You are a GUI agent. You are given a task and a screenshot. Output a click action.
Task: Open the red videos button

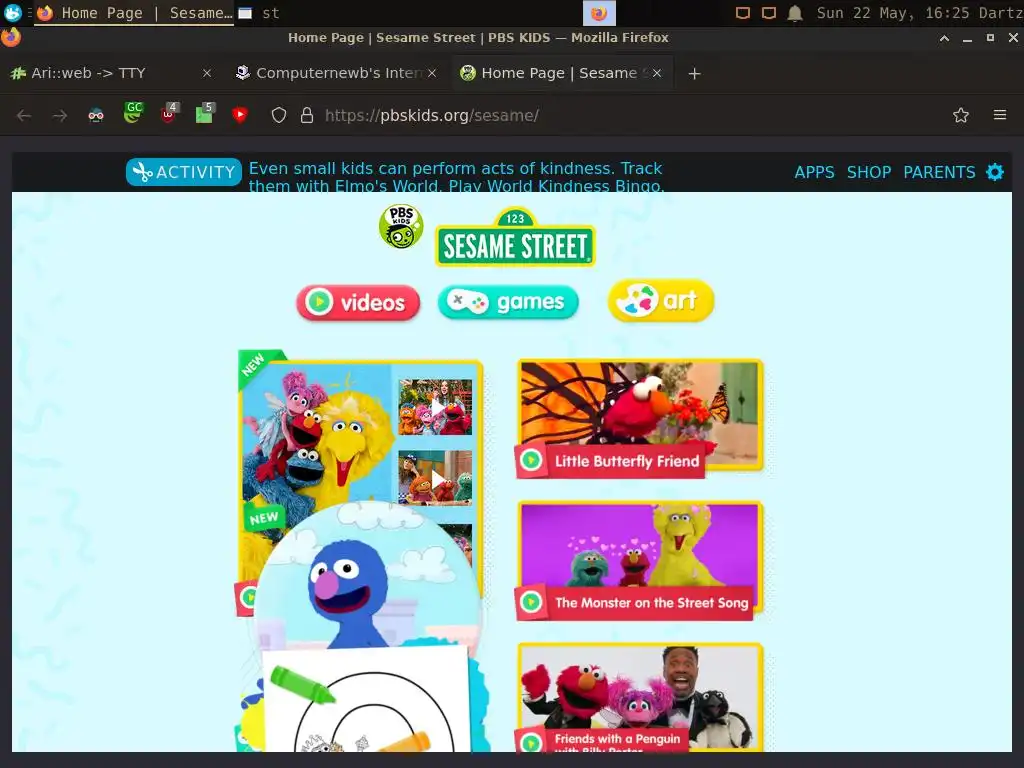tap(358, 302)
